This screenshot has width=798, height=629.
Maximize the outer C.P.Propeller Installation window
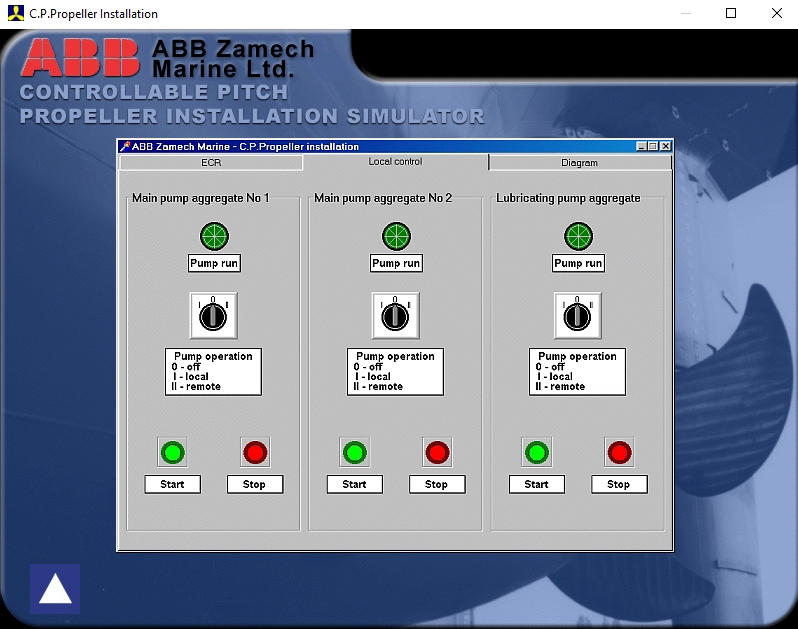tap(731, 13)
